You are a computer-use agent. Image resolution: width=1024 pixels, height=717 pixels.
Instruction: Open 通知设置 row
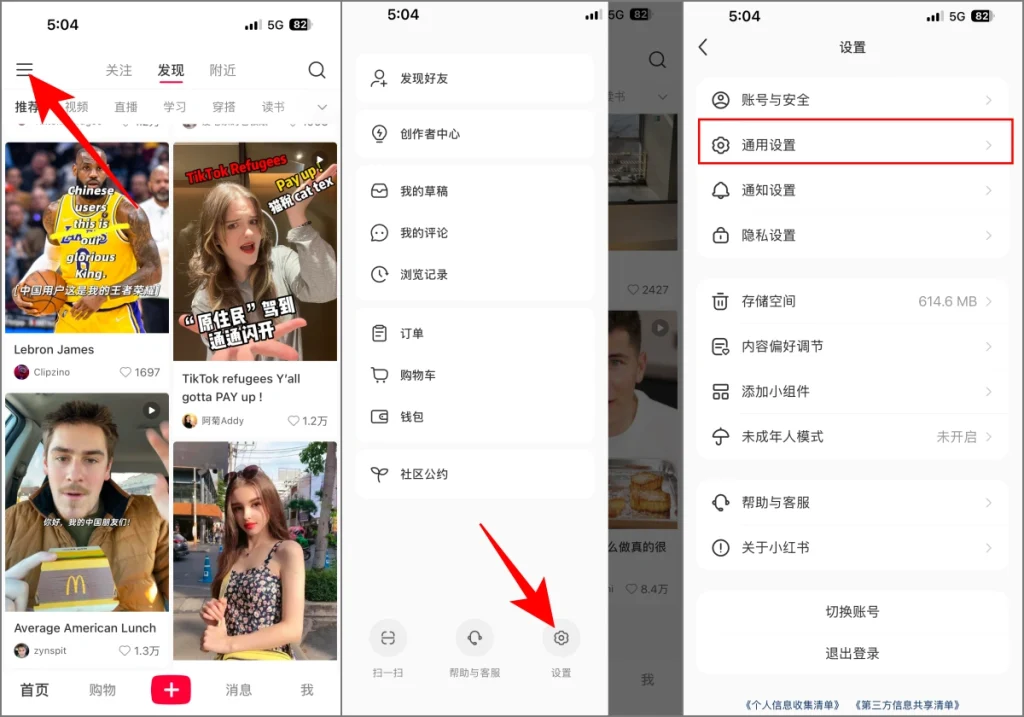tap(852, 191)
